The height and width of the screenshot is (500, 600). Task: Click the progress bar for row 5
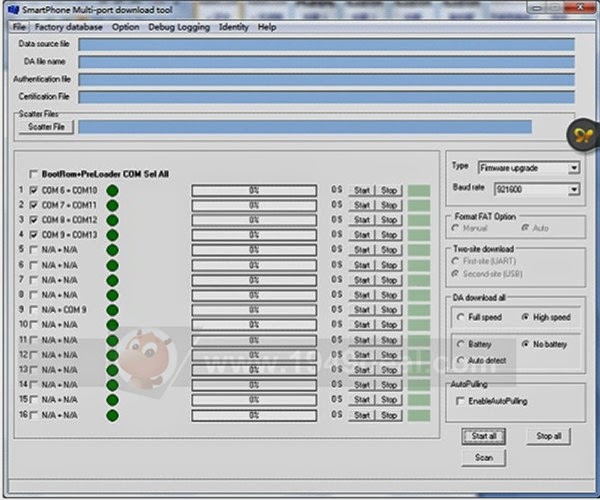pos(254,250)
